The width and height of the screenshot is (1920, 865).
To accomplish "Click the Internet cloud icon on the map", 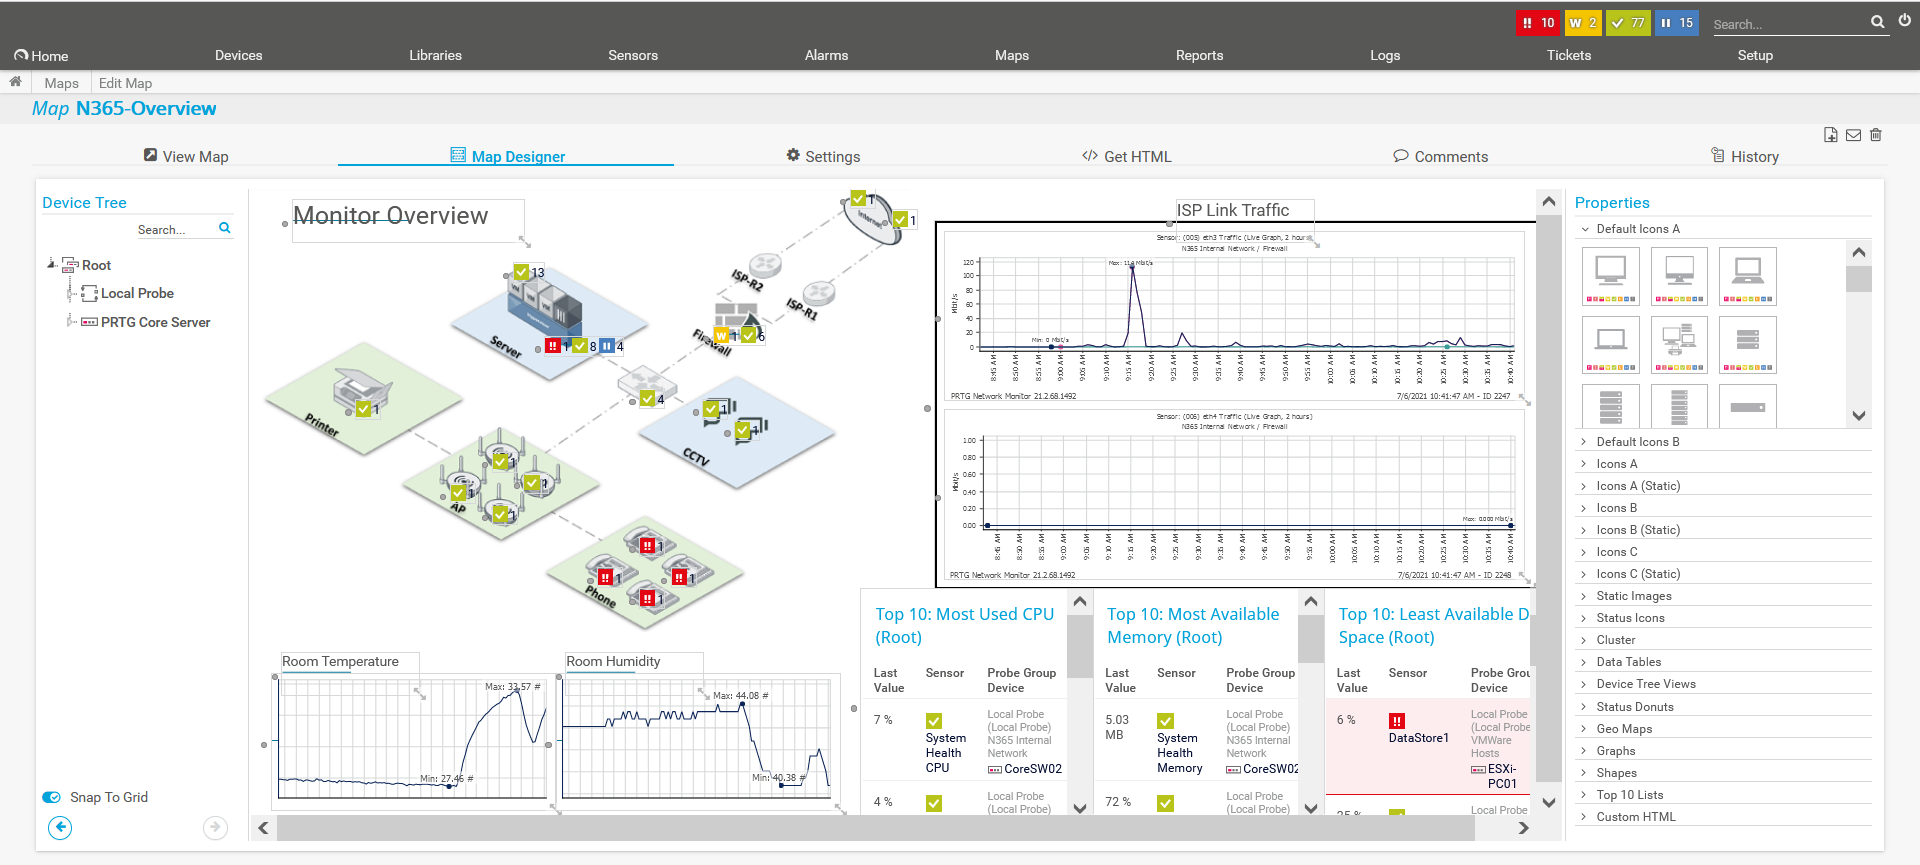I will (871, 218).
